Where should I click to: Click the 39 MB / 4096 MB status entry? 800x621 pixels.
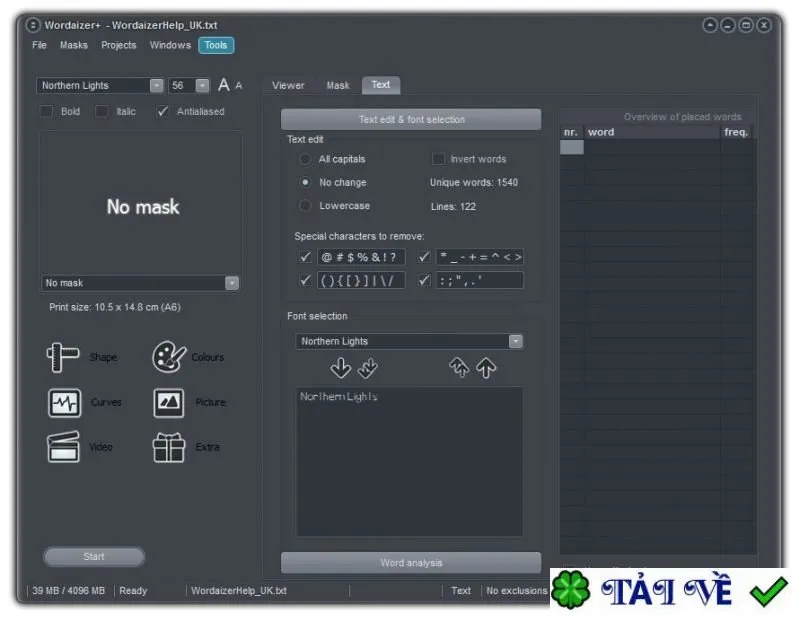68,590
